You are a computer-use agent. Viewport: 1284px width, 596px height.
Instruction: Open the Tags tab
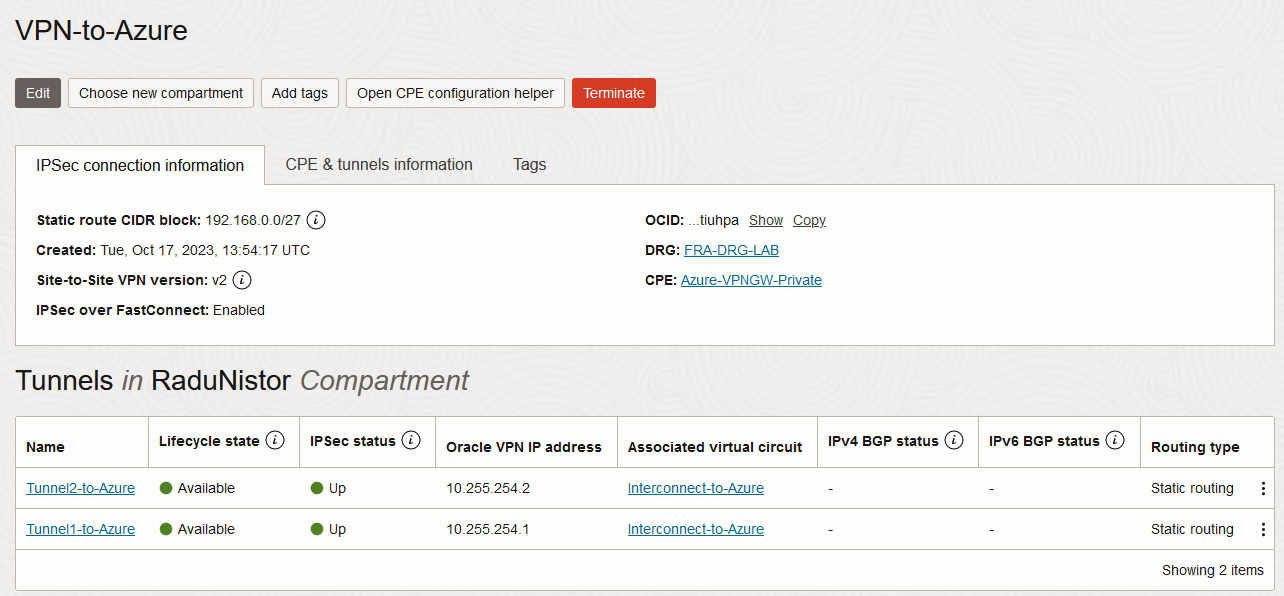[529, 165]
